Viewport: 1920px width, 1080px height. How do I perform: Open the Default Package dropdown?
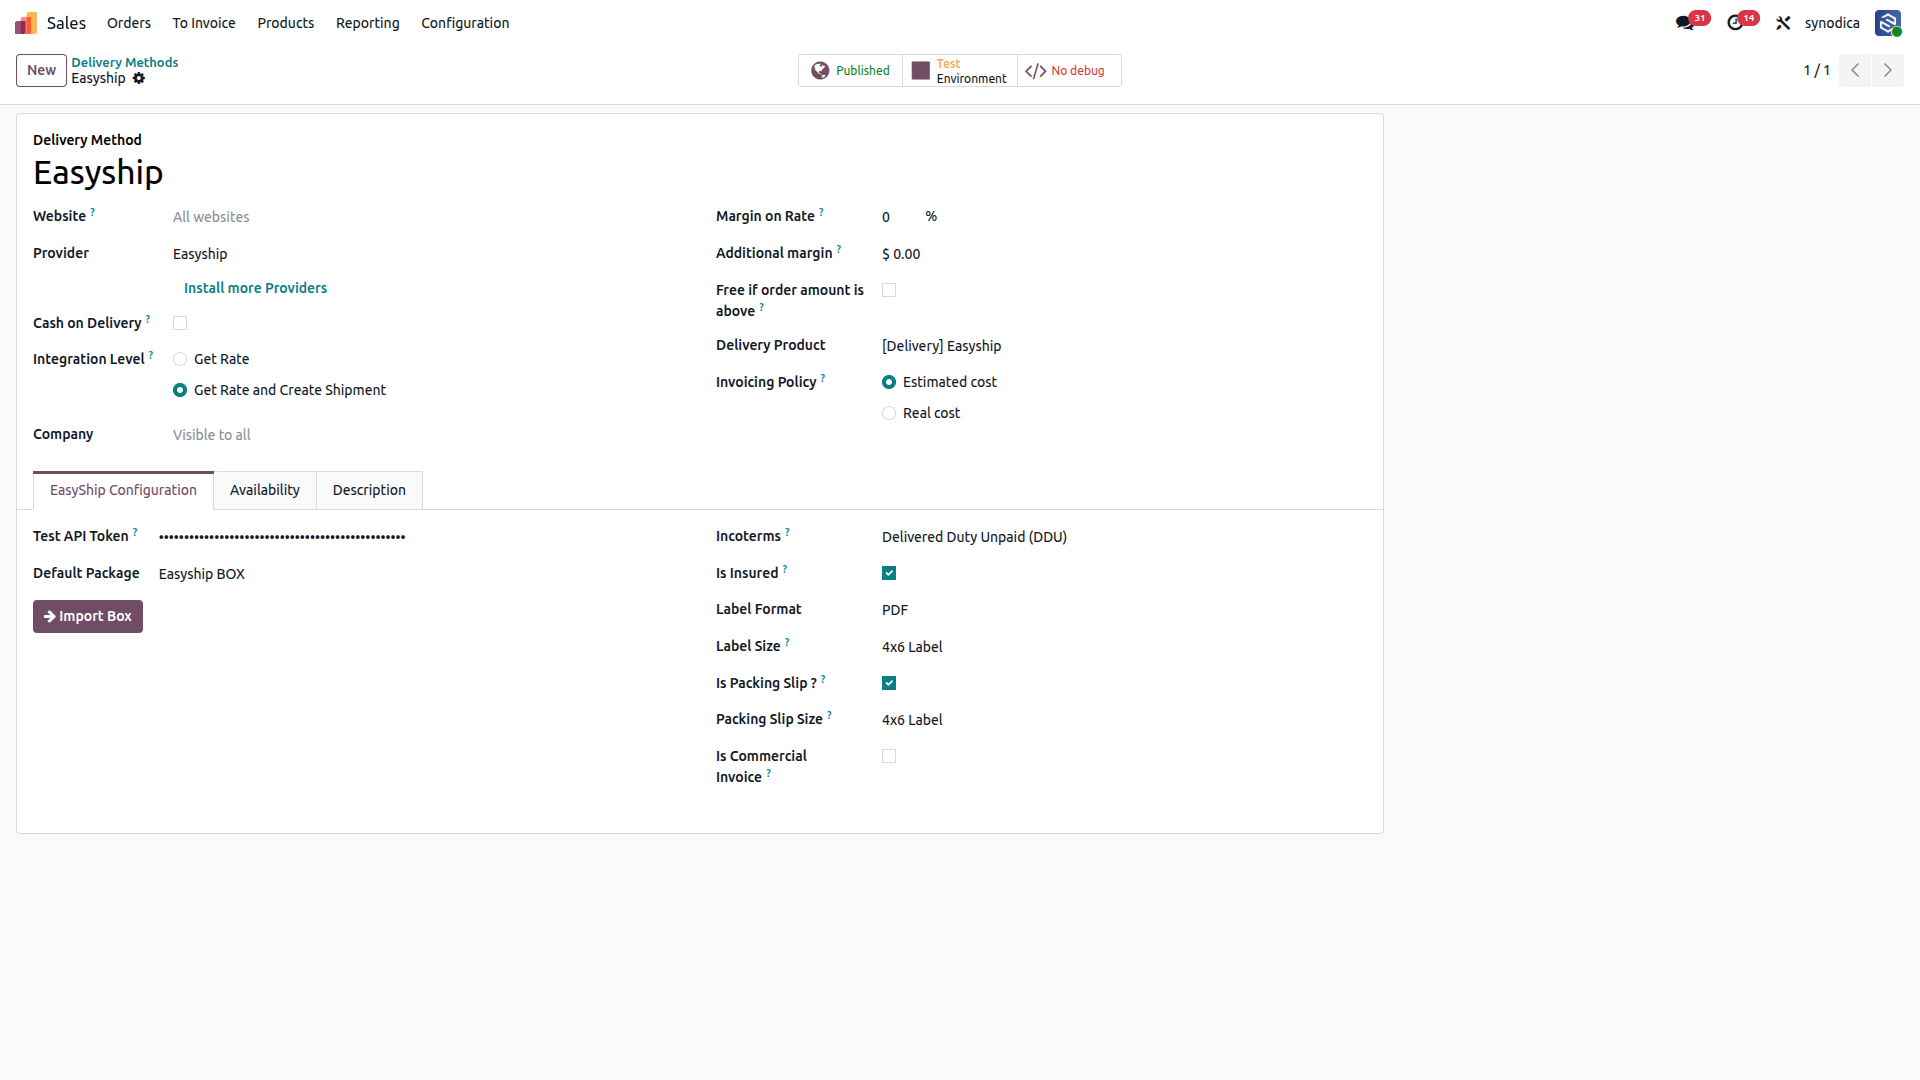421,574
